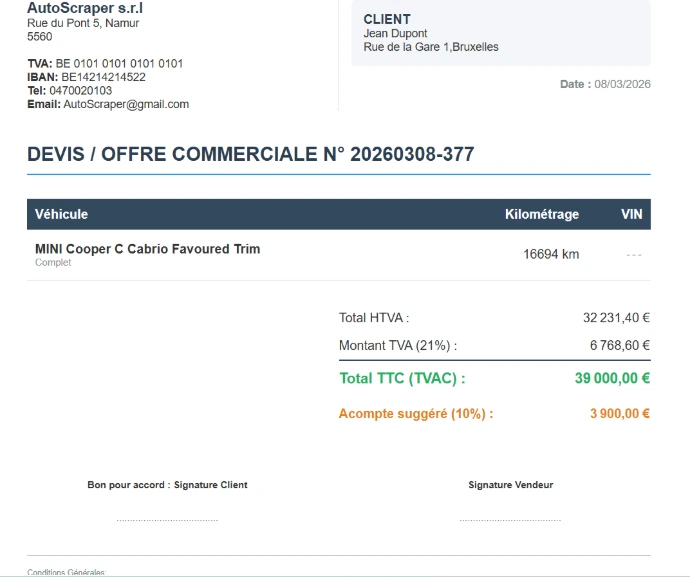
Task: Click the Total HTVA amount 32 231,40 €
Action: 616,318
